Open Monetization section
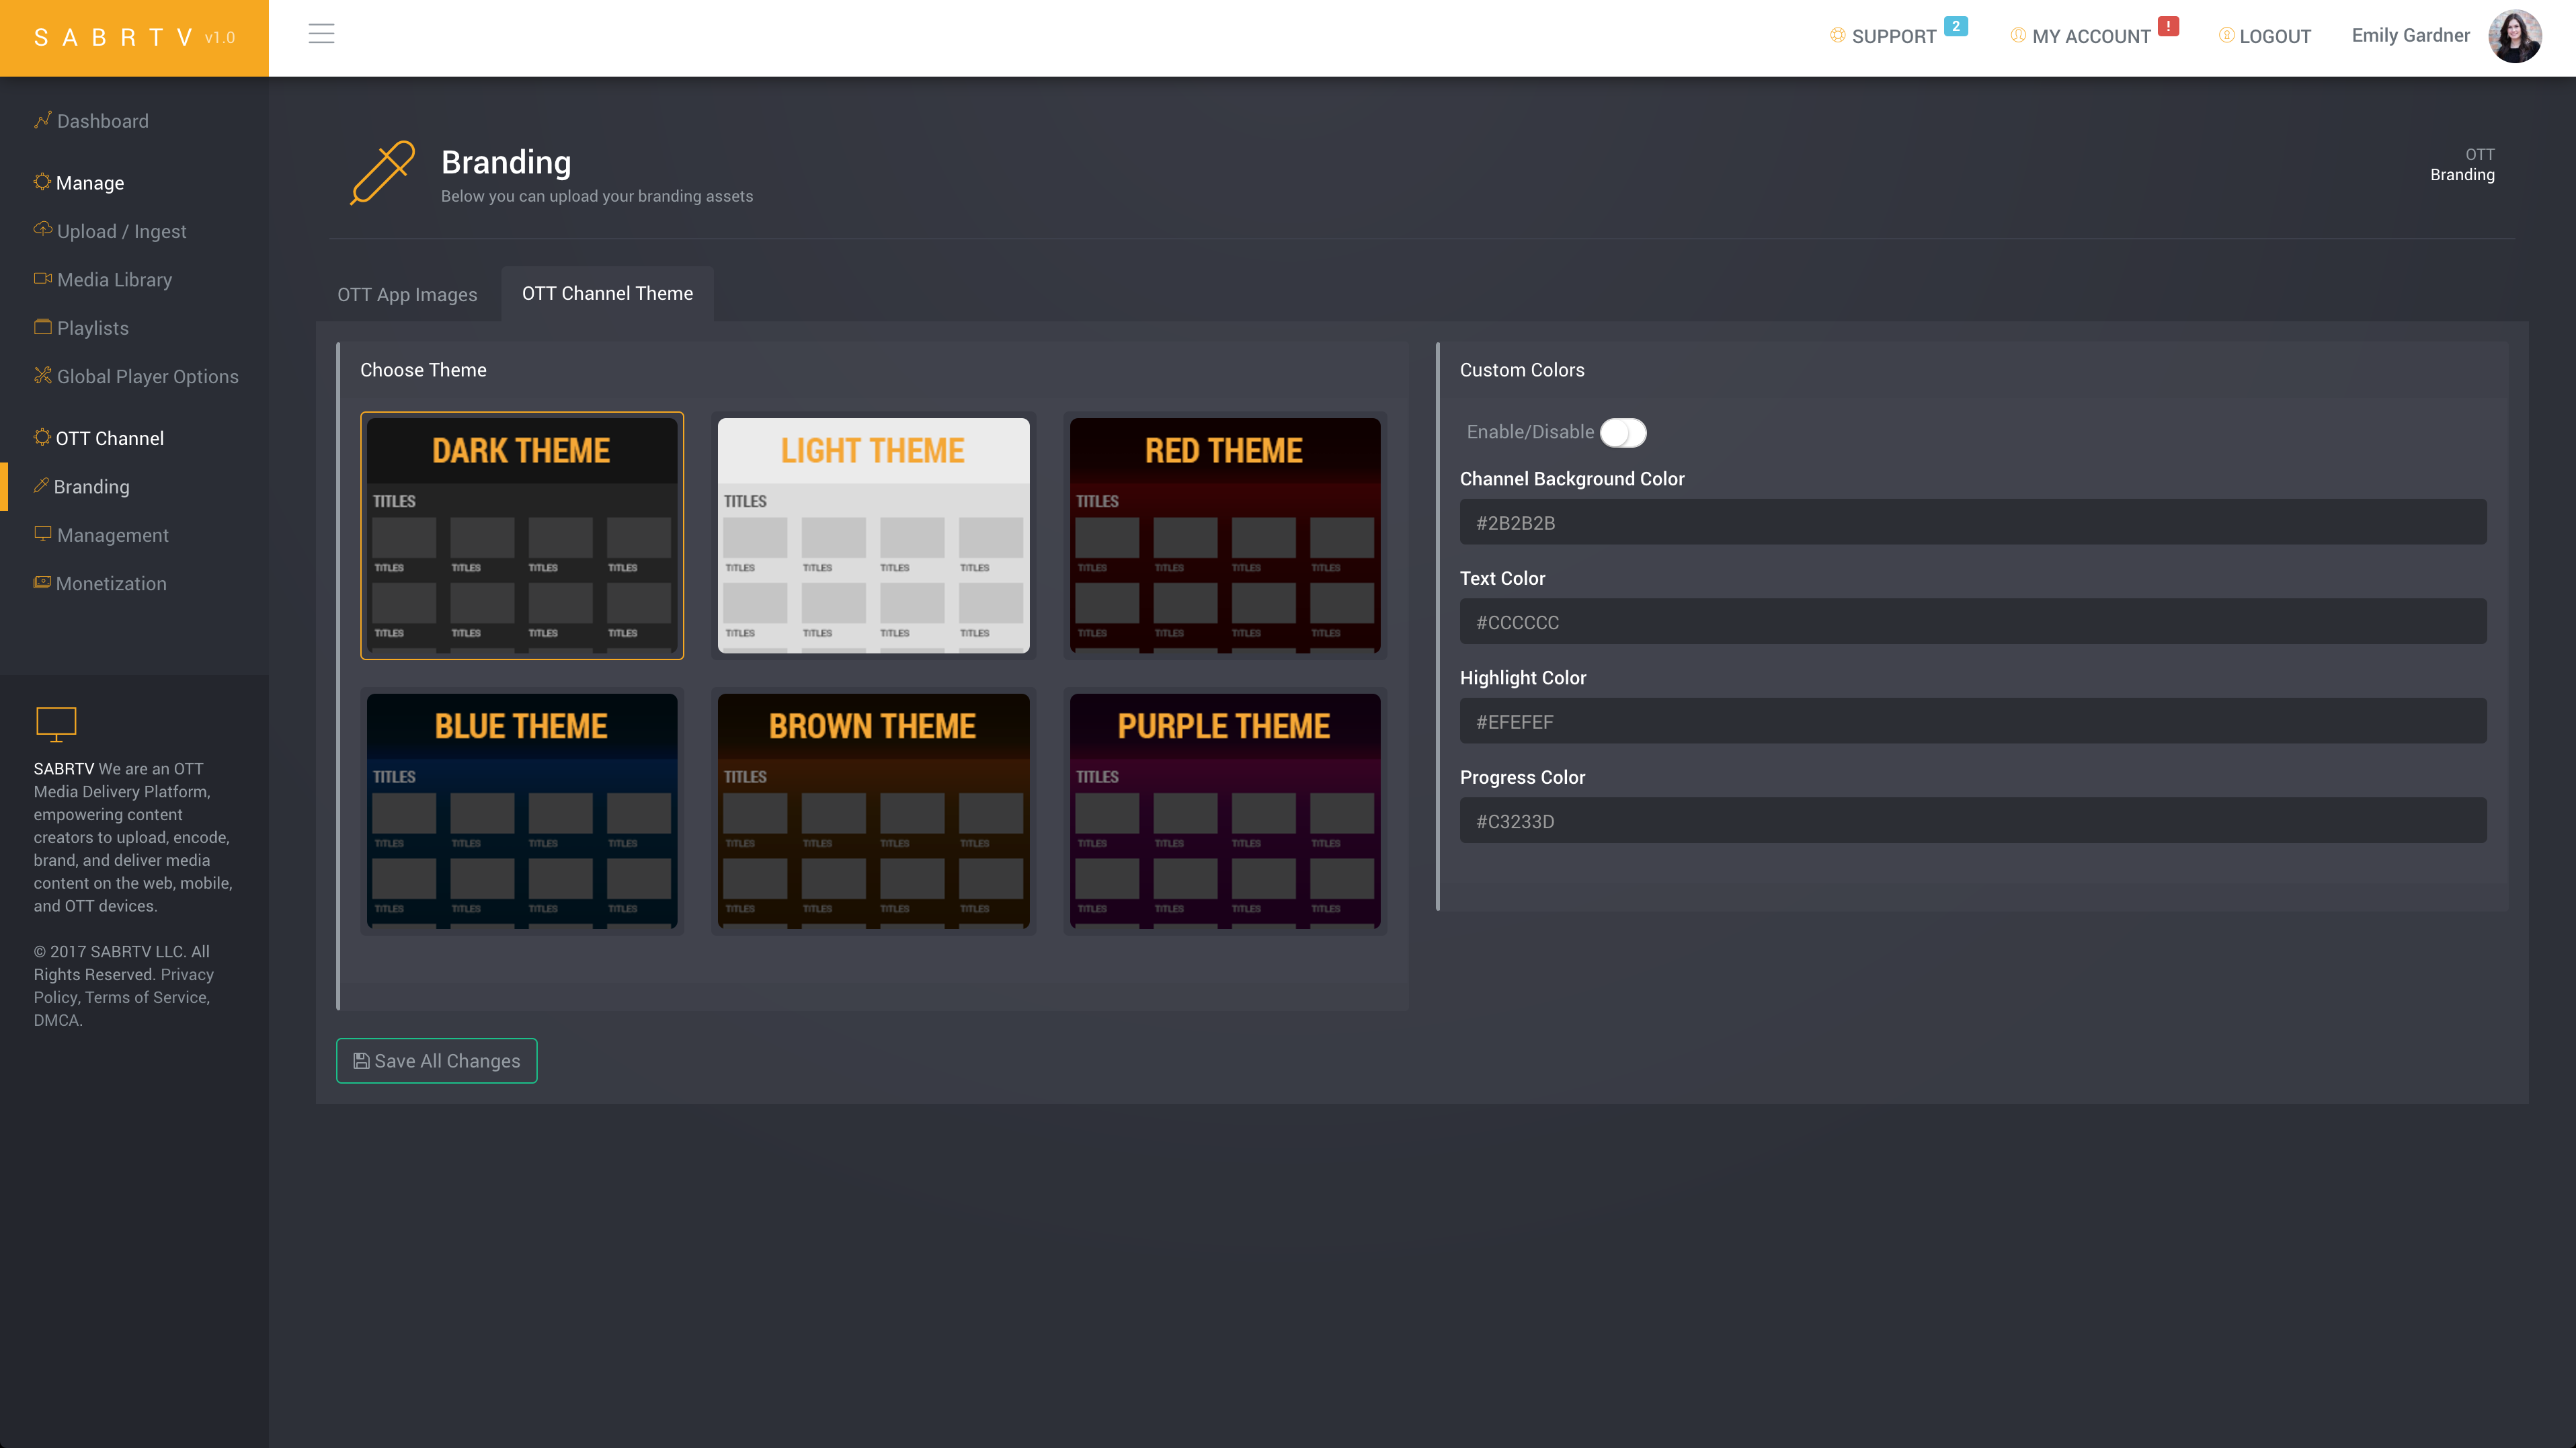 [111, 584]
